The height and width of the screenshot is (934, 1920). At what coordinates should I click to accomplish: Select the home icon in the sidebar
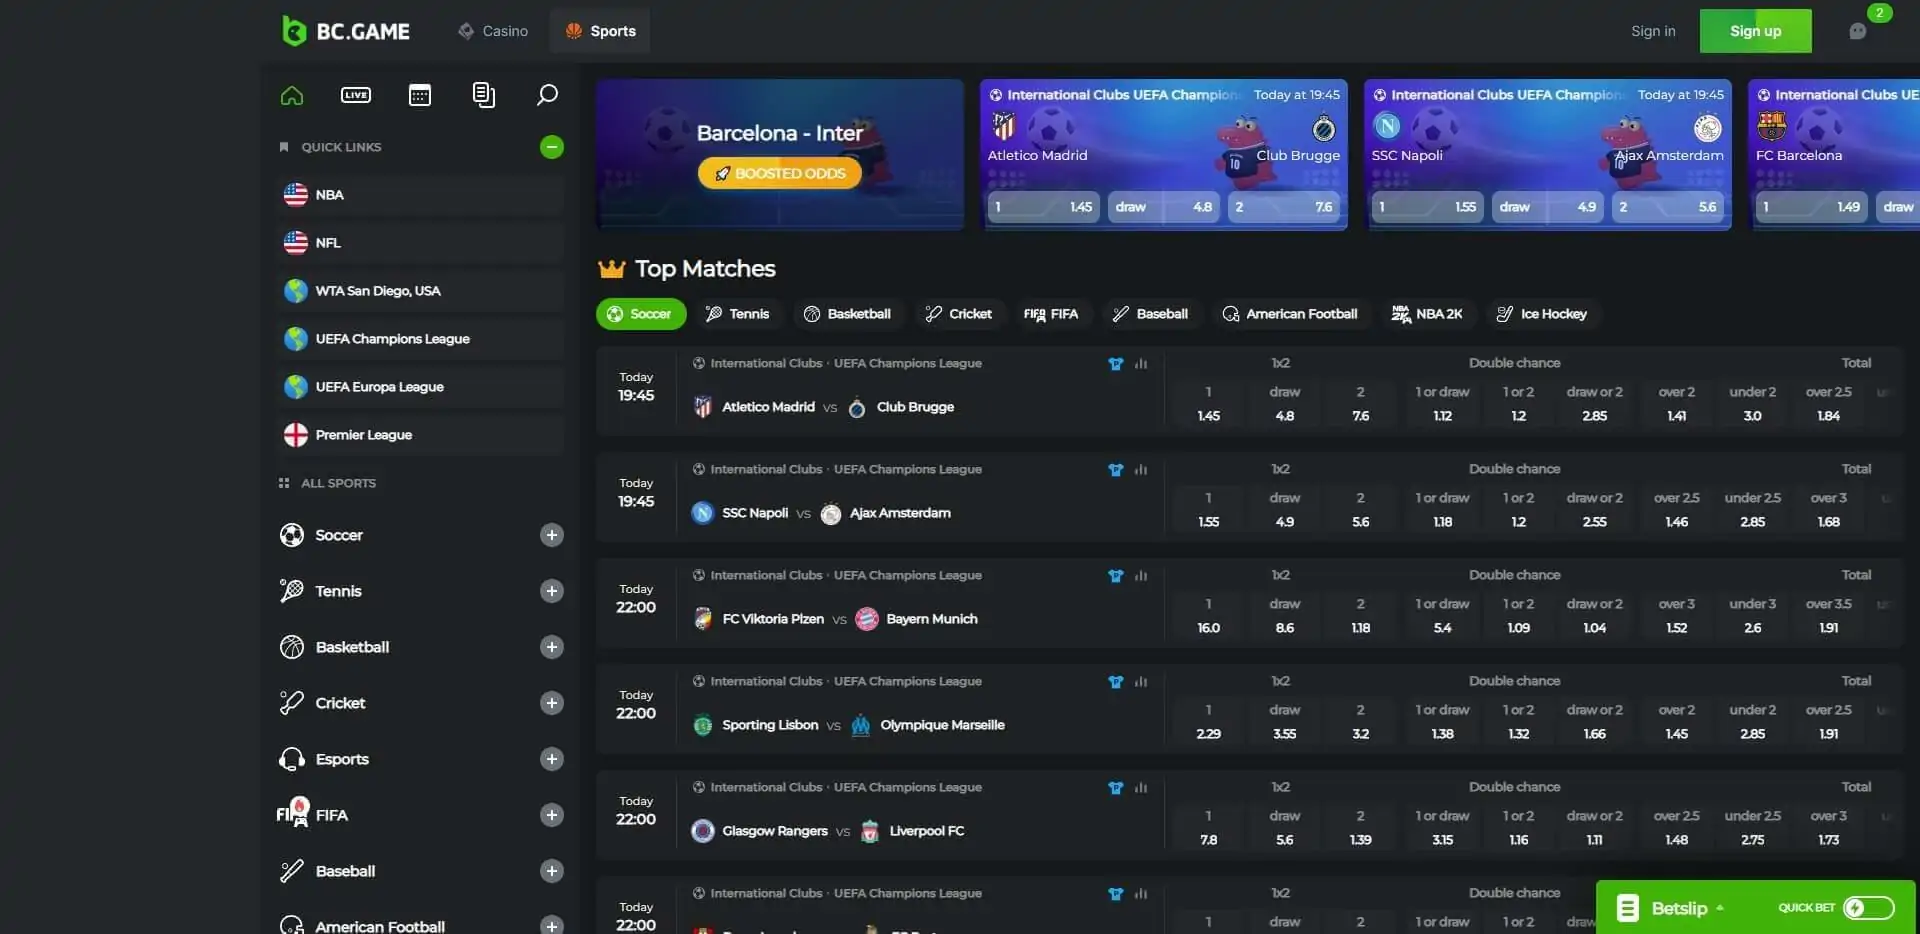coord(291,94)
